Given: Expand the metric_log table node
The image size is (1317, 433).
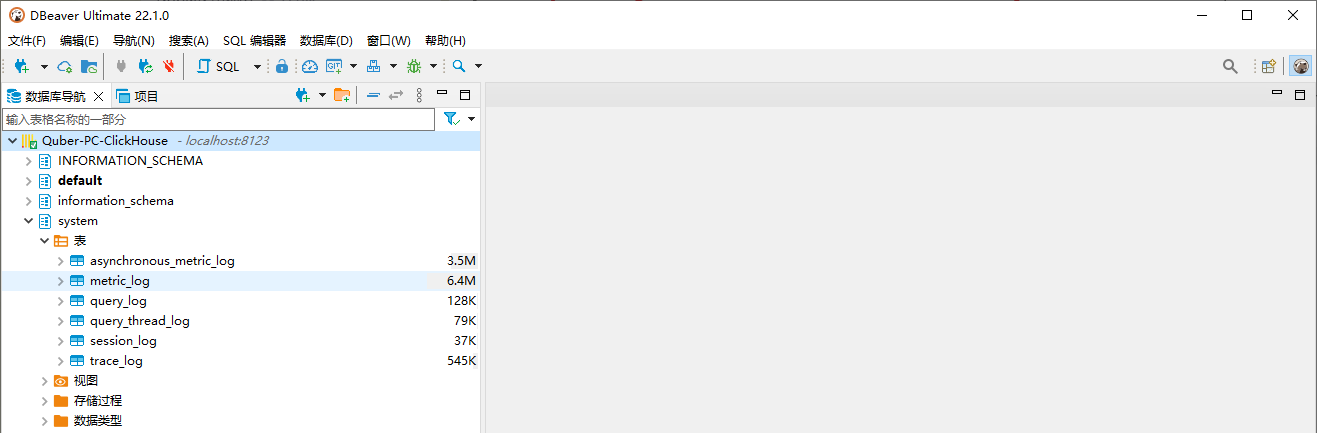Looking at the screenshot, I should (61, 281).
